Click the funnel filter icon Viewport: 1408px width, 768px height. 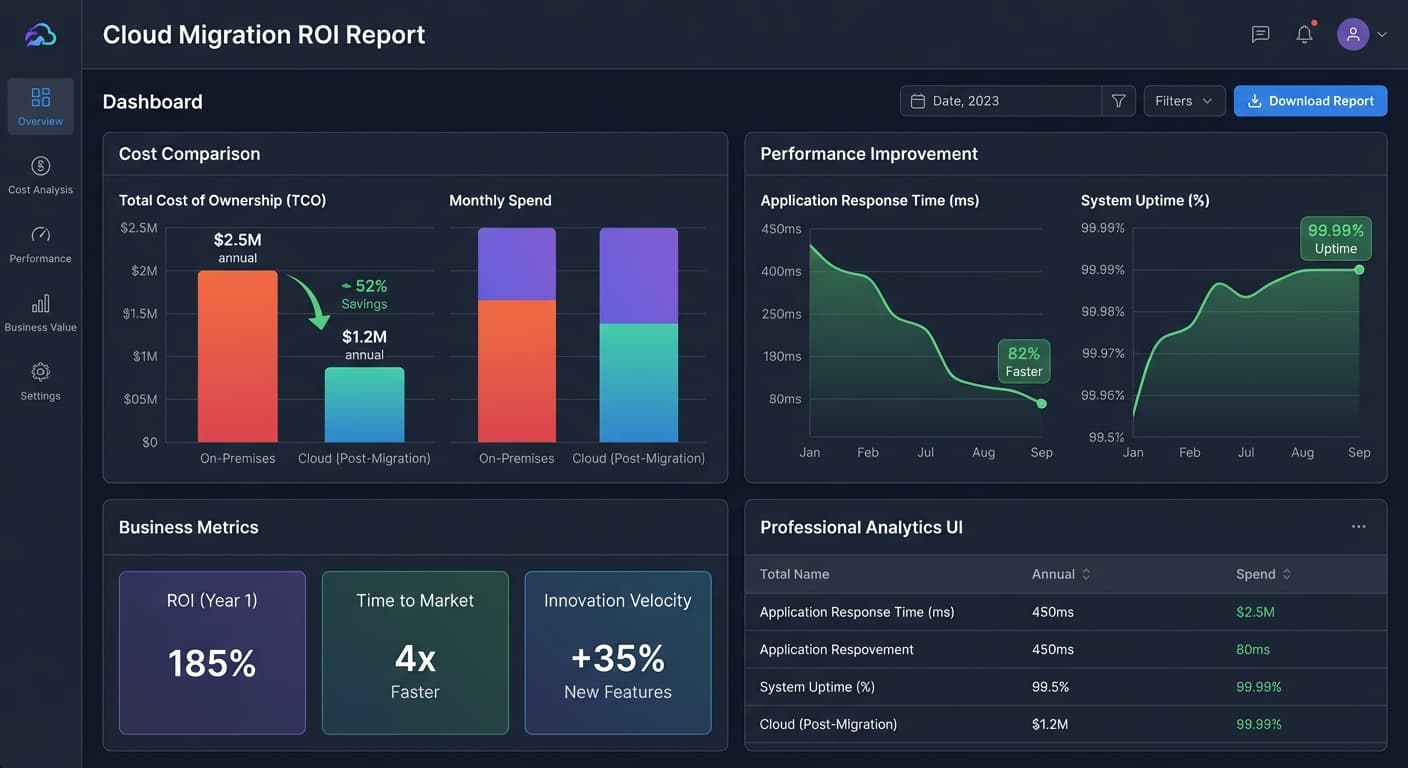[x=1119, y=101]
